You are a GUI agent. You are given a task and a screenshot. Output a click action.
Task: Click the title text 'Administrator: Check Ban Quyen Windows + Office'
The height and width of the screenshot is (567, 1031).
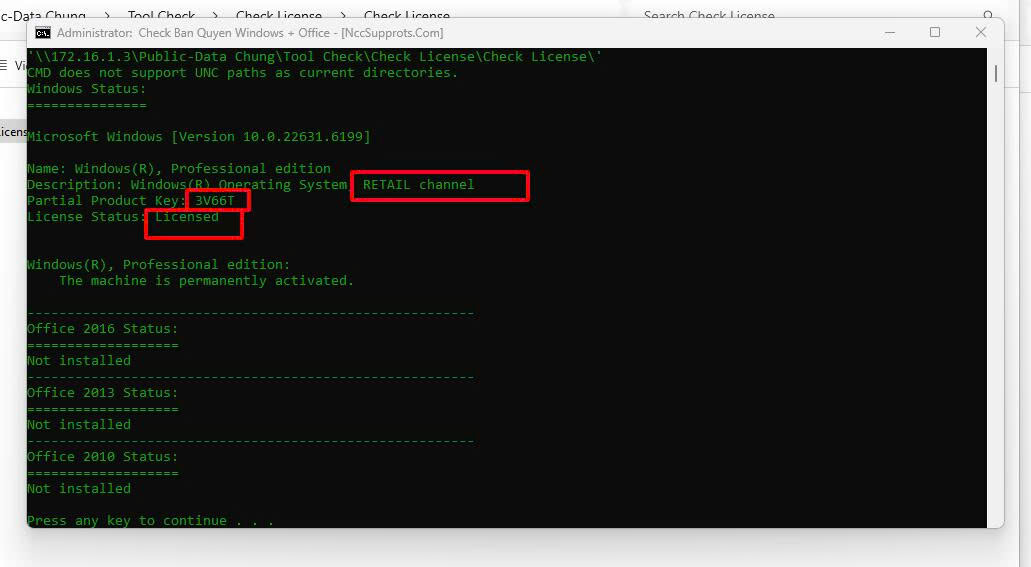pyautogui.click(x=193, y=33)
